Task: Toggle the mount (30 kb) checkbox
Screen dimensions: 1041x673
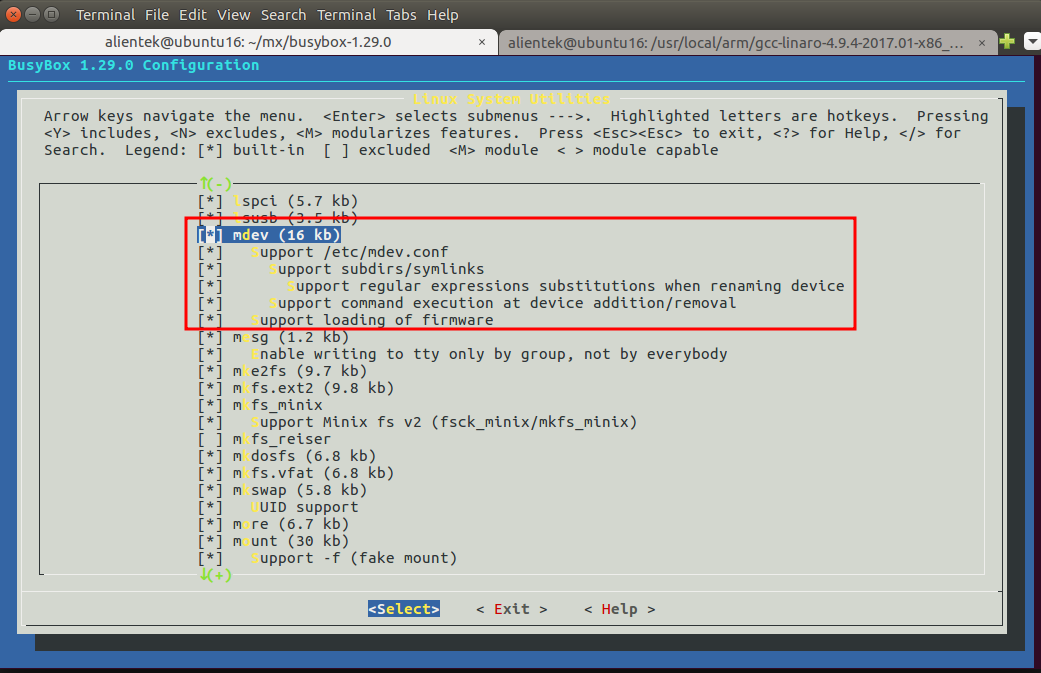Action: [x=210, y=541]
